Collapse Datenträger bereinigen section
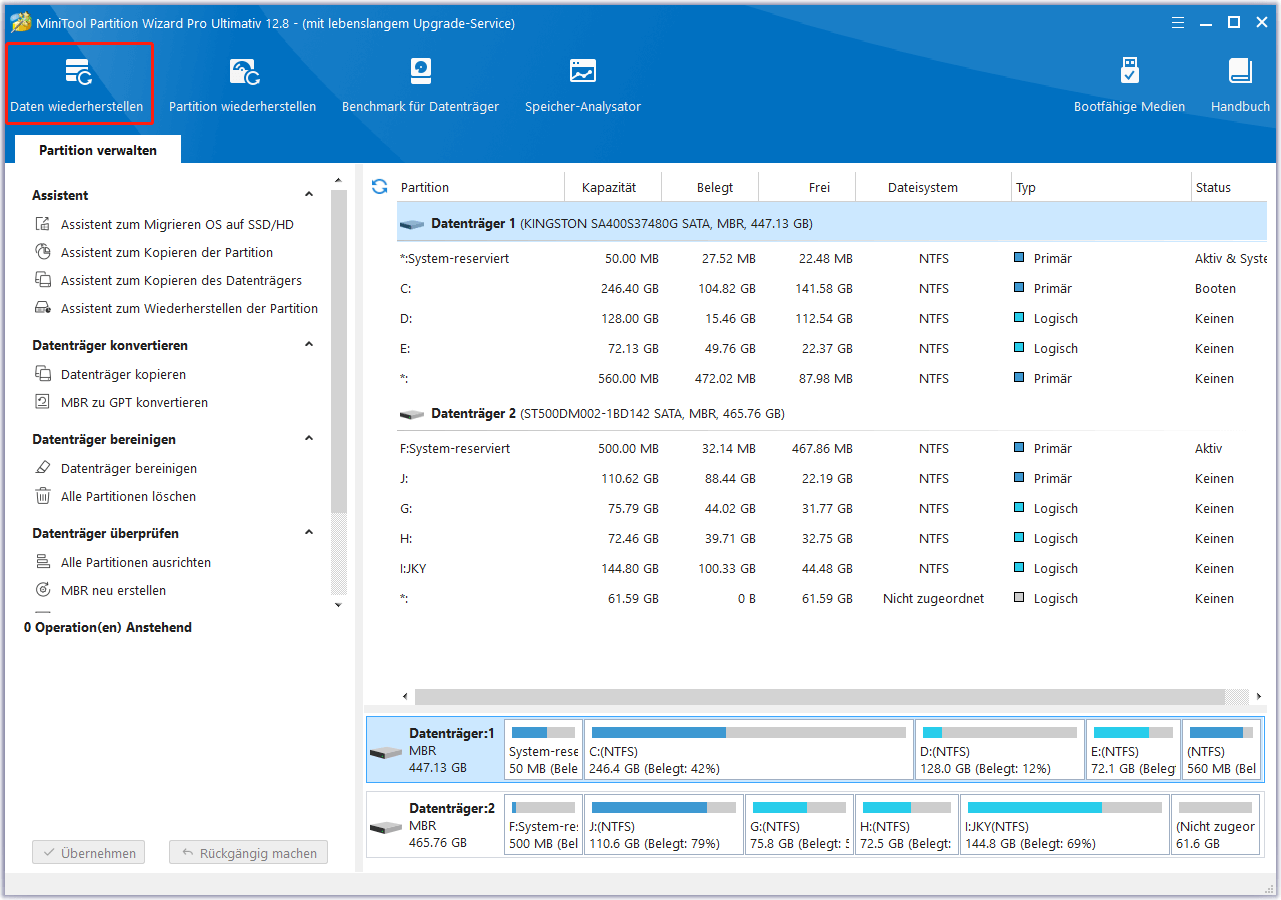1281x900 pixels. tap(309, 439)
